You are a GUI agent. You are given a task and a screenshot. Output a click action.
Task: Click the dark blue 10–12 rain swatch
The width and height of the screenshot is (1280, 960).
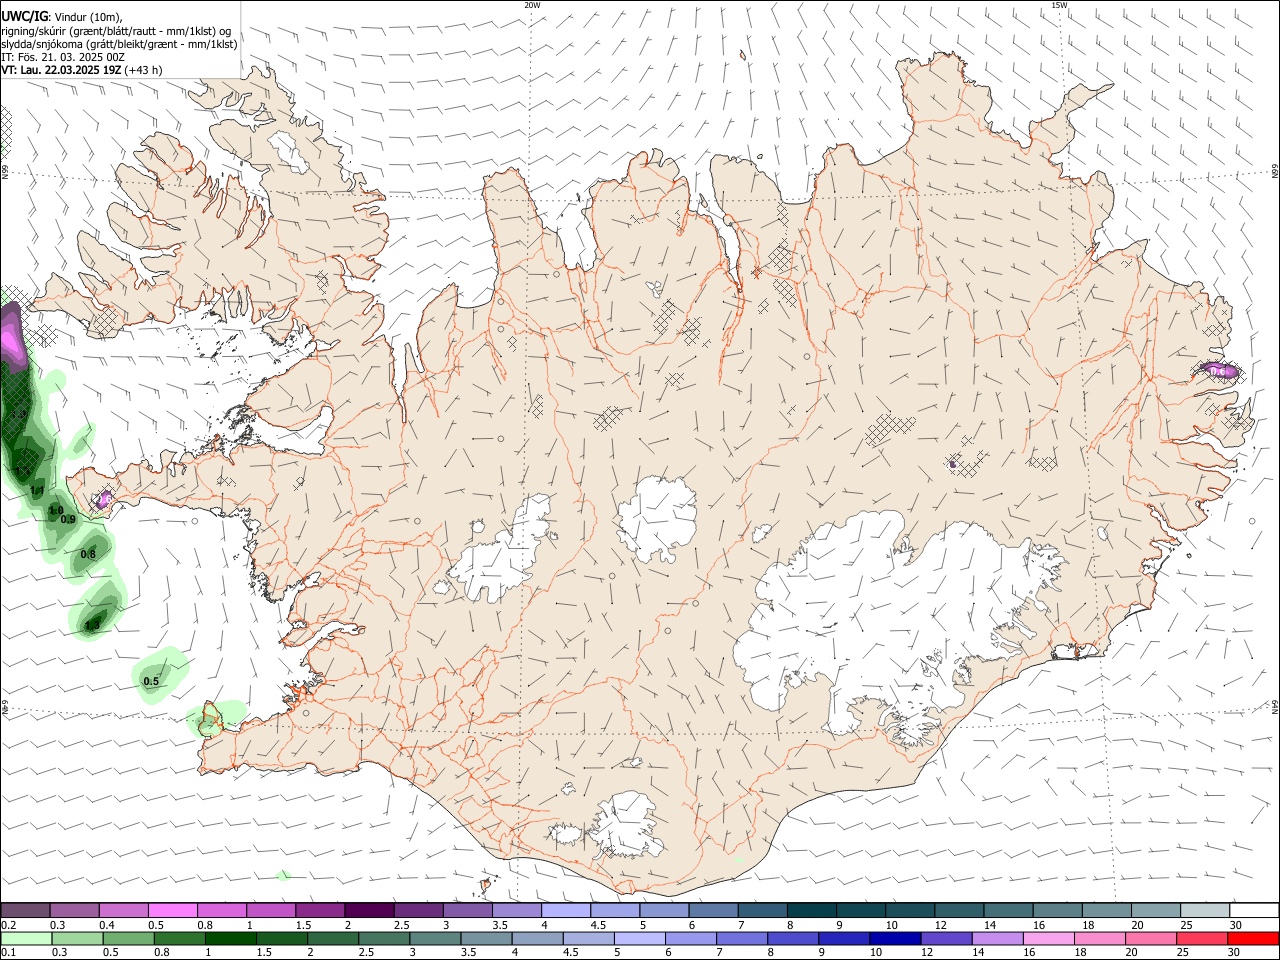point(894,938)
